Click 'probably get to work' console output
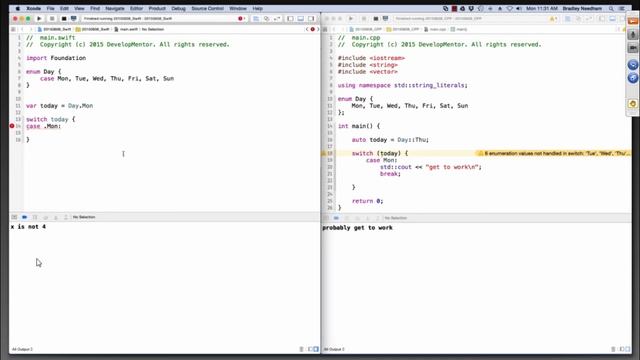640x360 pixels. pos(358,228)
